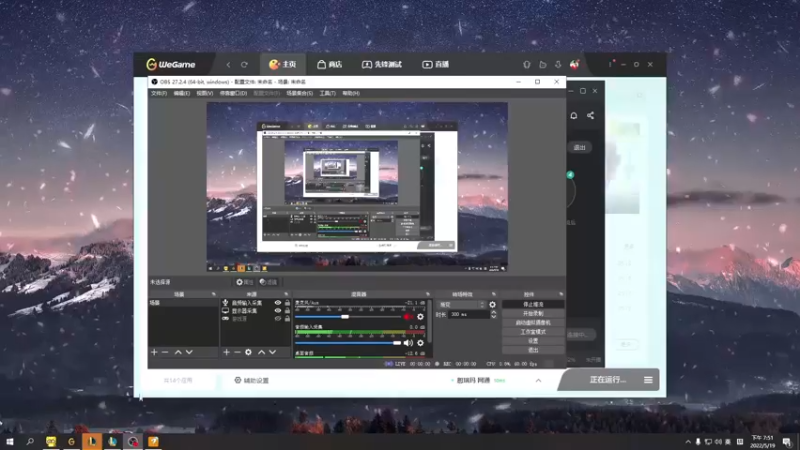Open OBS 视图(V) menu

pos(205,93)
